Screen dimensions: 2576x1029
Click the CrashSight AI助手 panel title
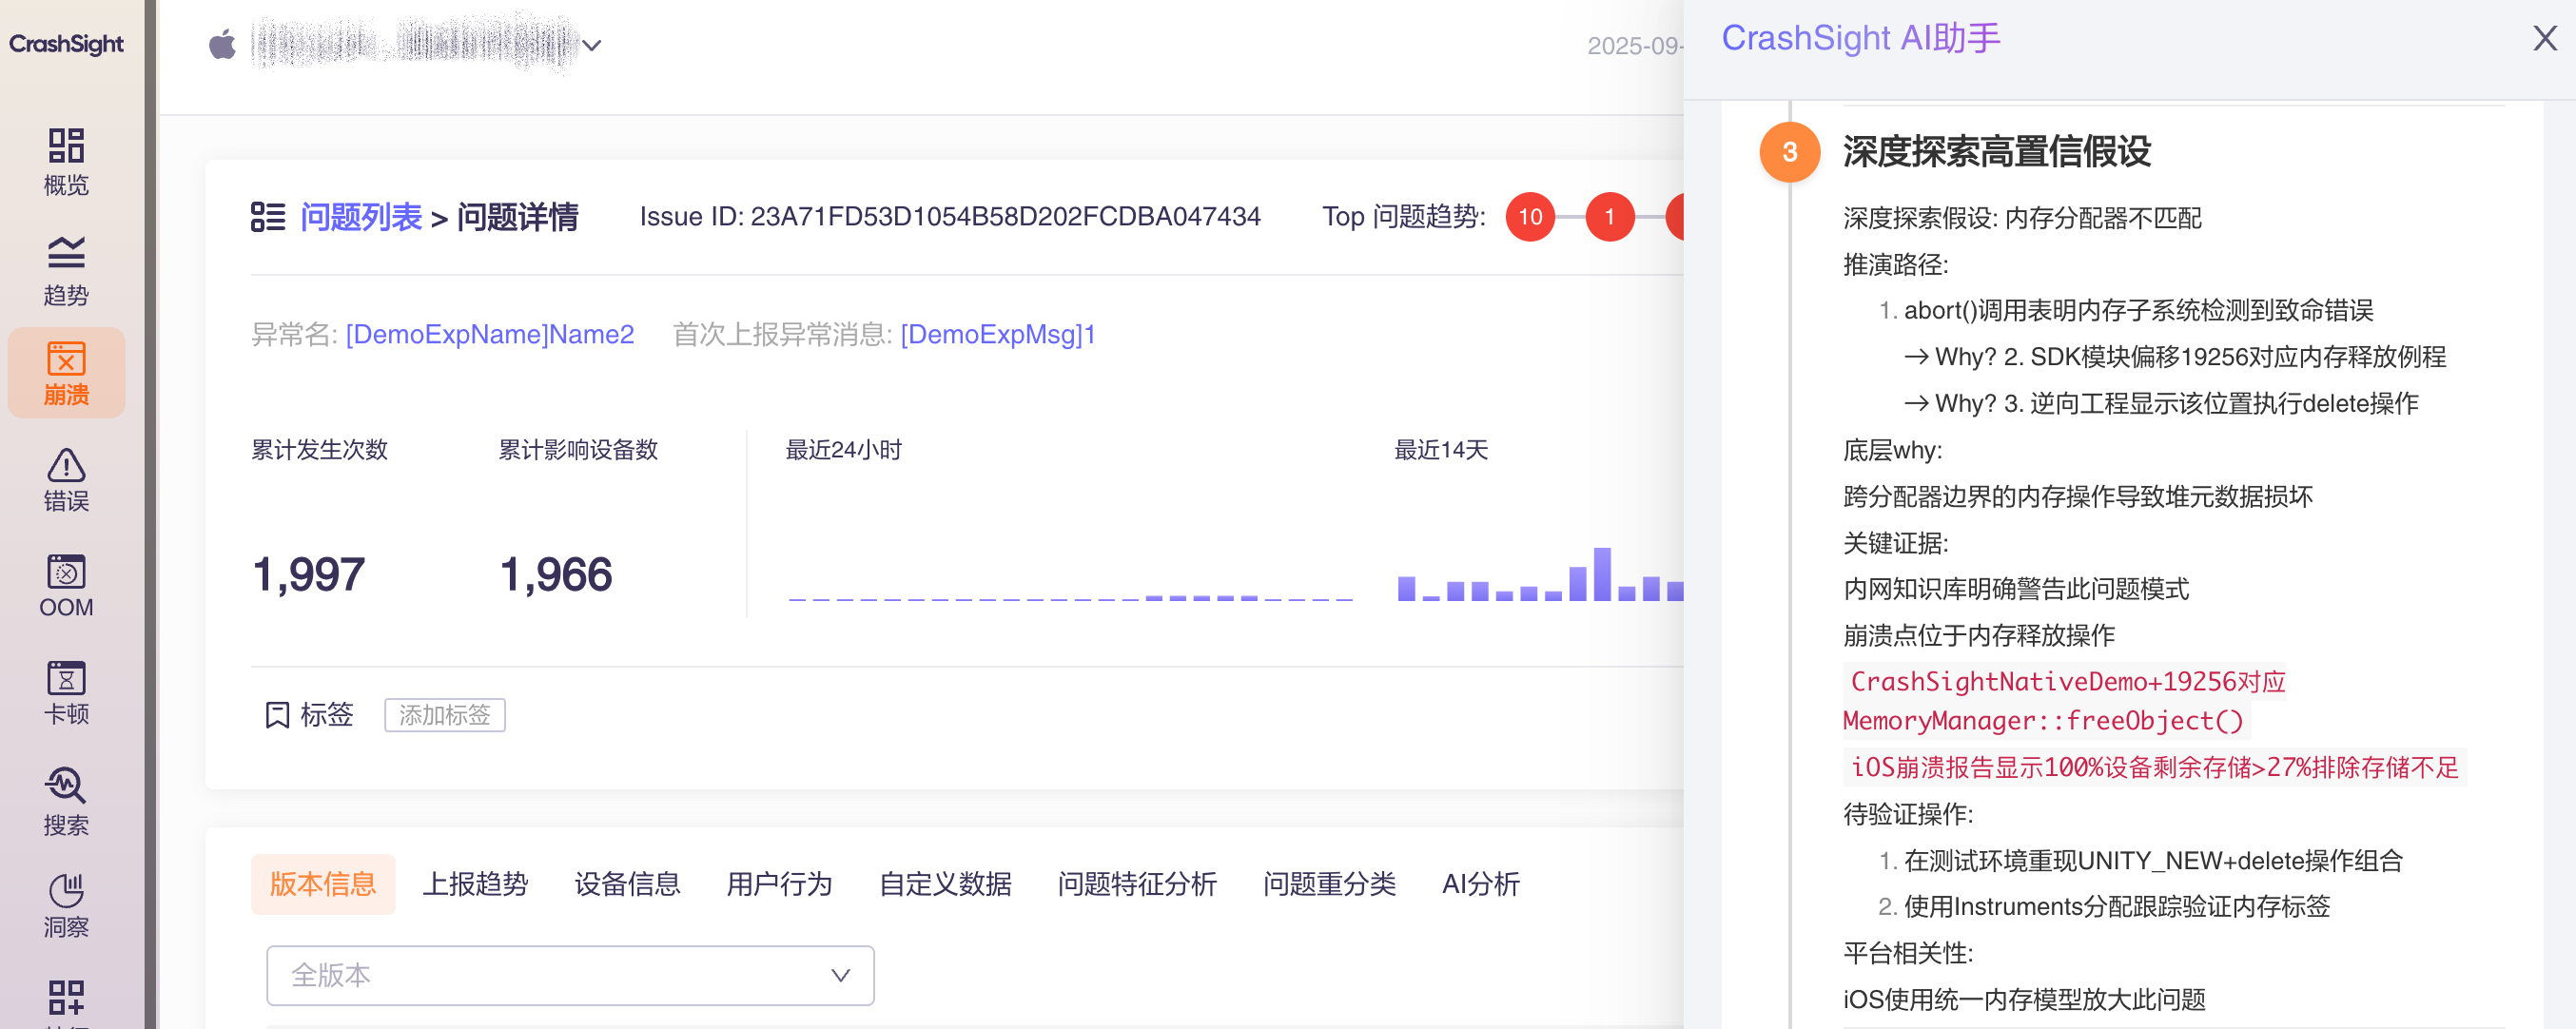click(1860, 38)
